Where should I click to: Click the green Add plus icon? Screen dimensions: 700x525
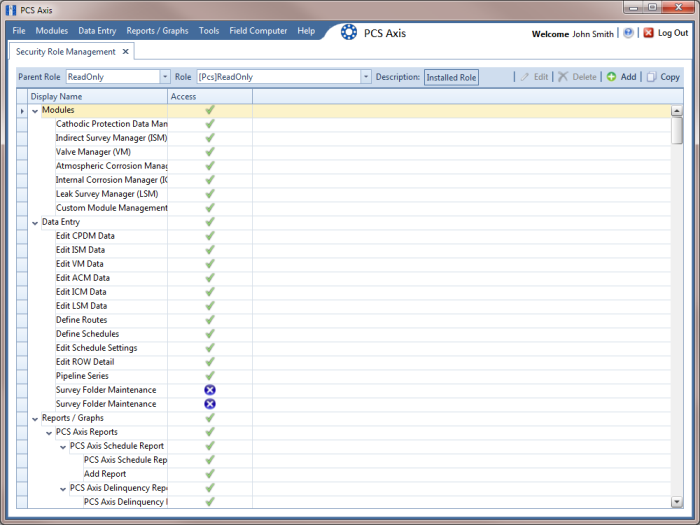[611, 77]
